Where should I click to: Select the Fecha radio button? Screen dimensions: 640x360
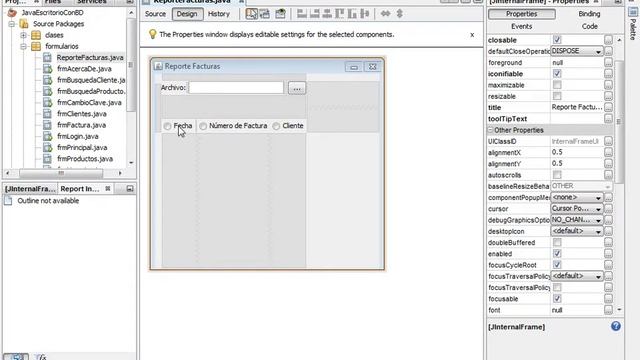point(167,127)
